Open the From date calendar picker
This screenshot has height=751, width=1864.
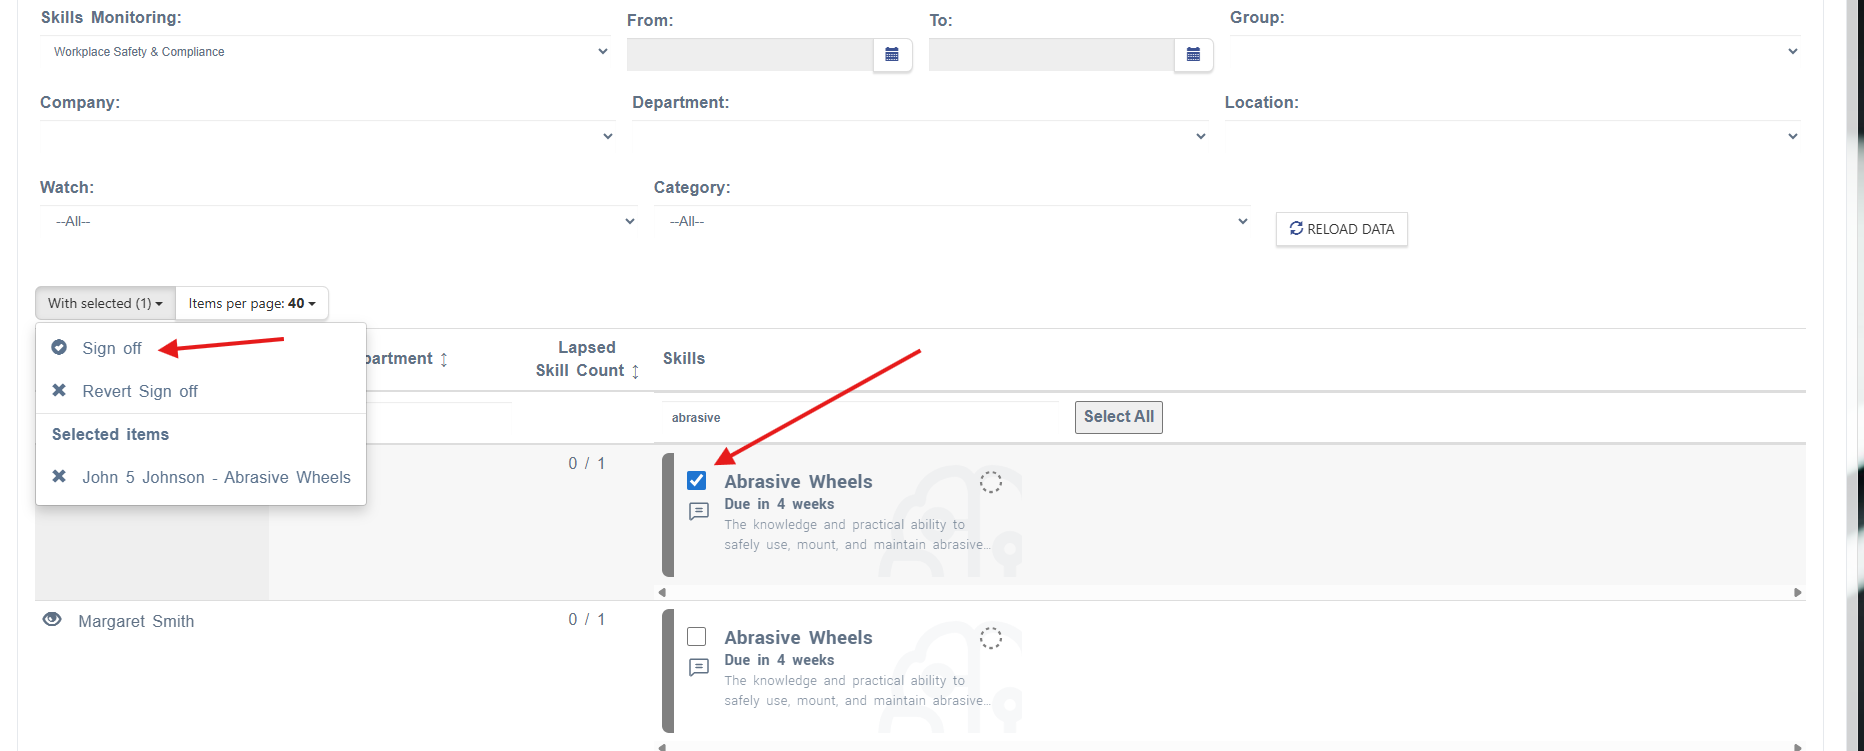coord(892,55)
